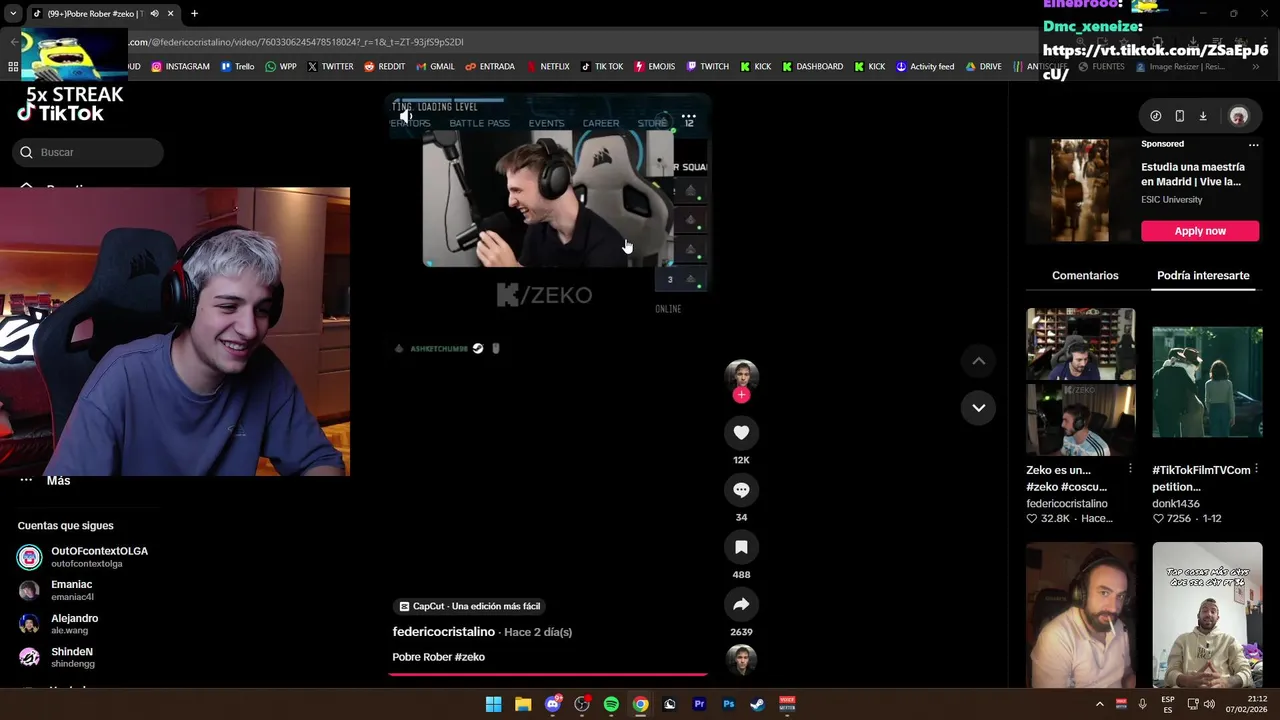Click the donk1436 author name
Viewport: 1280px width, 720px height.
(x=1176, y=504)
